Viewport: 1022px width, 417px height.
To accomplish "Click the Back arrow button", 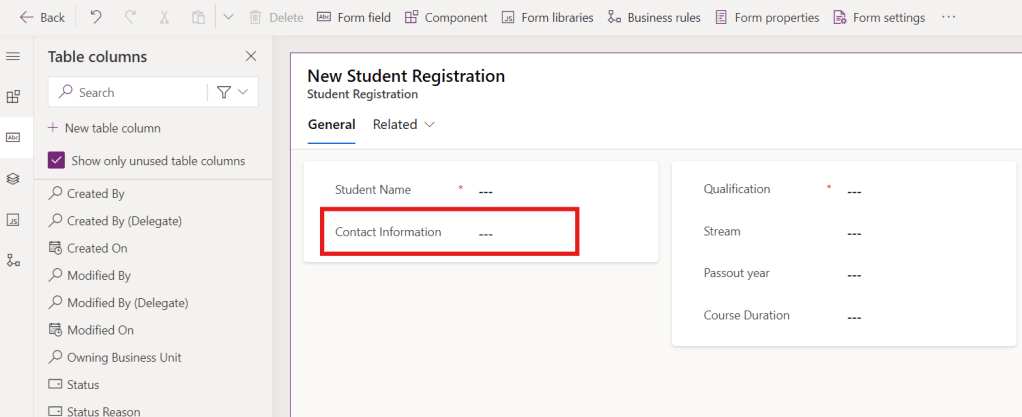I will point(42,17).
